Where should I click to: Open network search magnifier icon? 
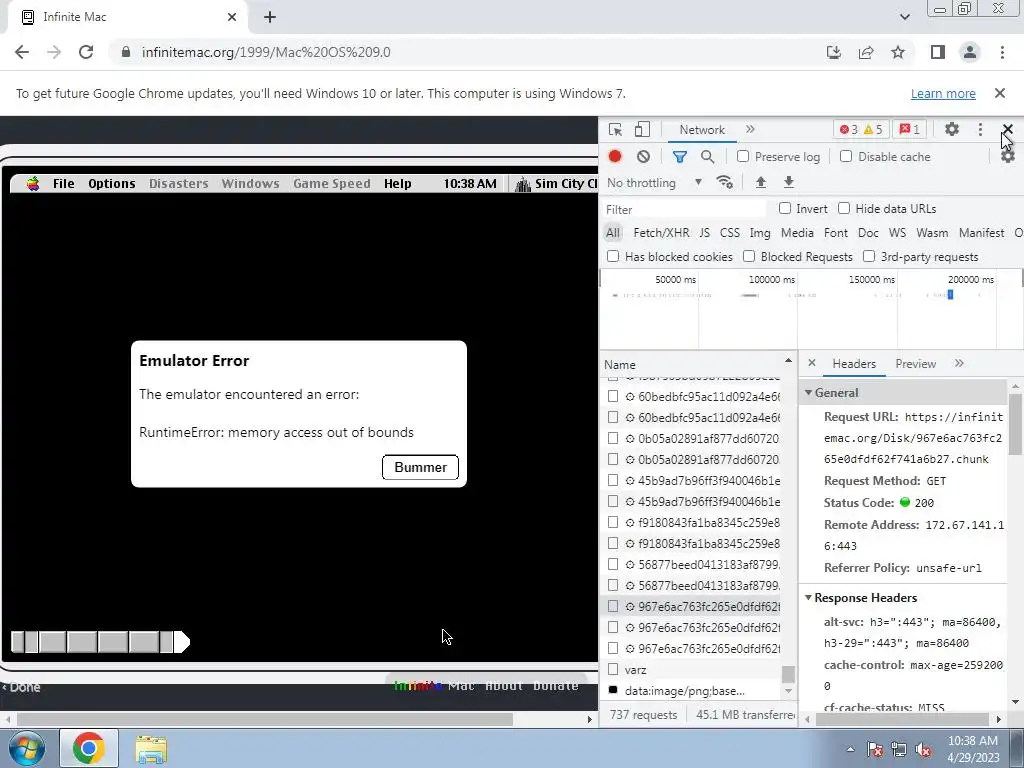[x=707, y=156]
